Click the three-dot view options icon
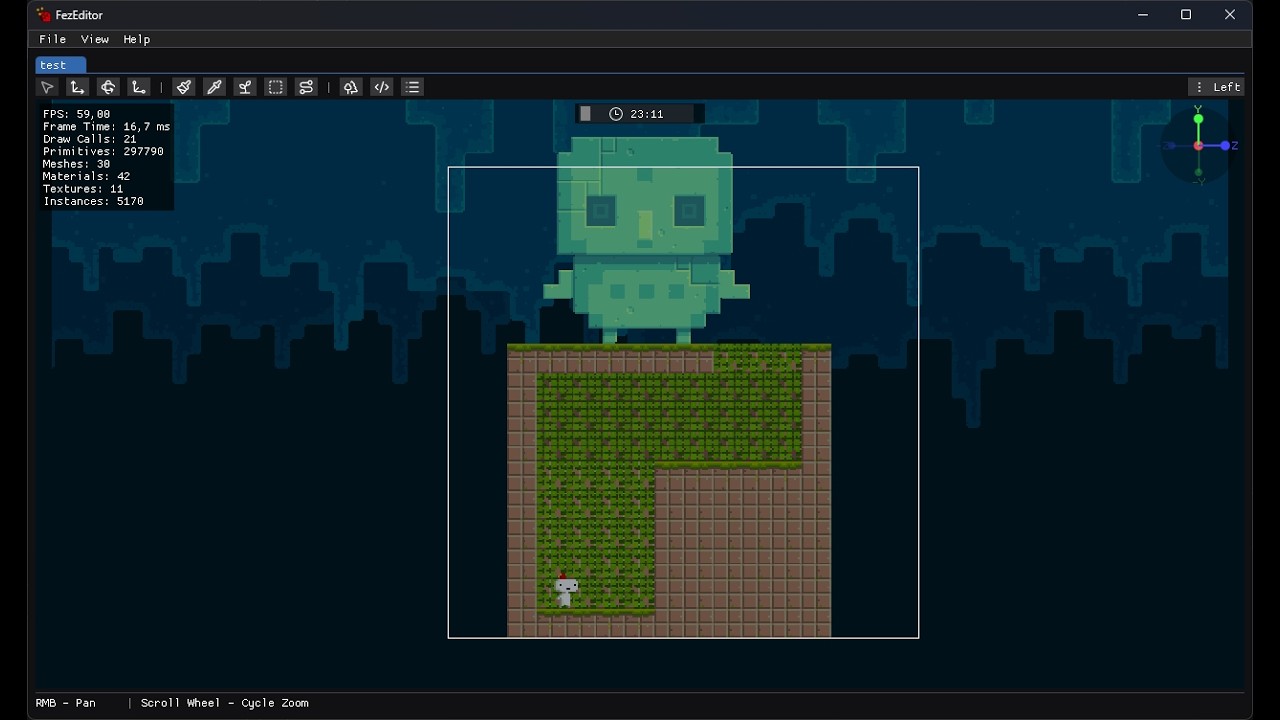This screenshot has width=1280, height=720. (x=1199, y=87)
